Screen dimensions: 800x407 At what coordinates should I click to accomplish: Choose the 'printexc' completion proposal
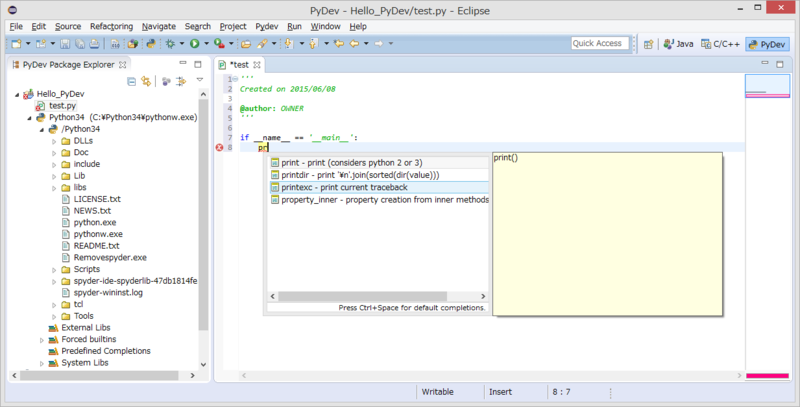click(x=378, y=187)
